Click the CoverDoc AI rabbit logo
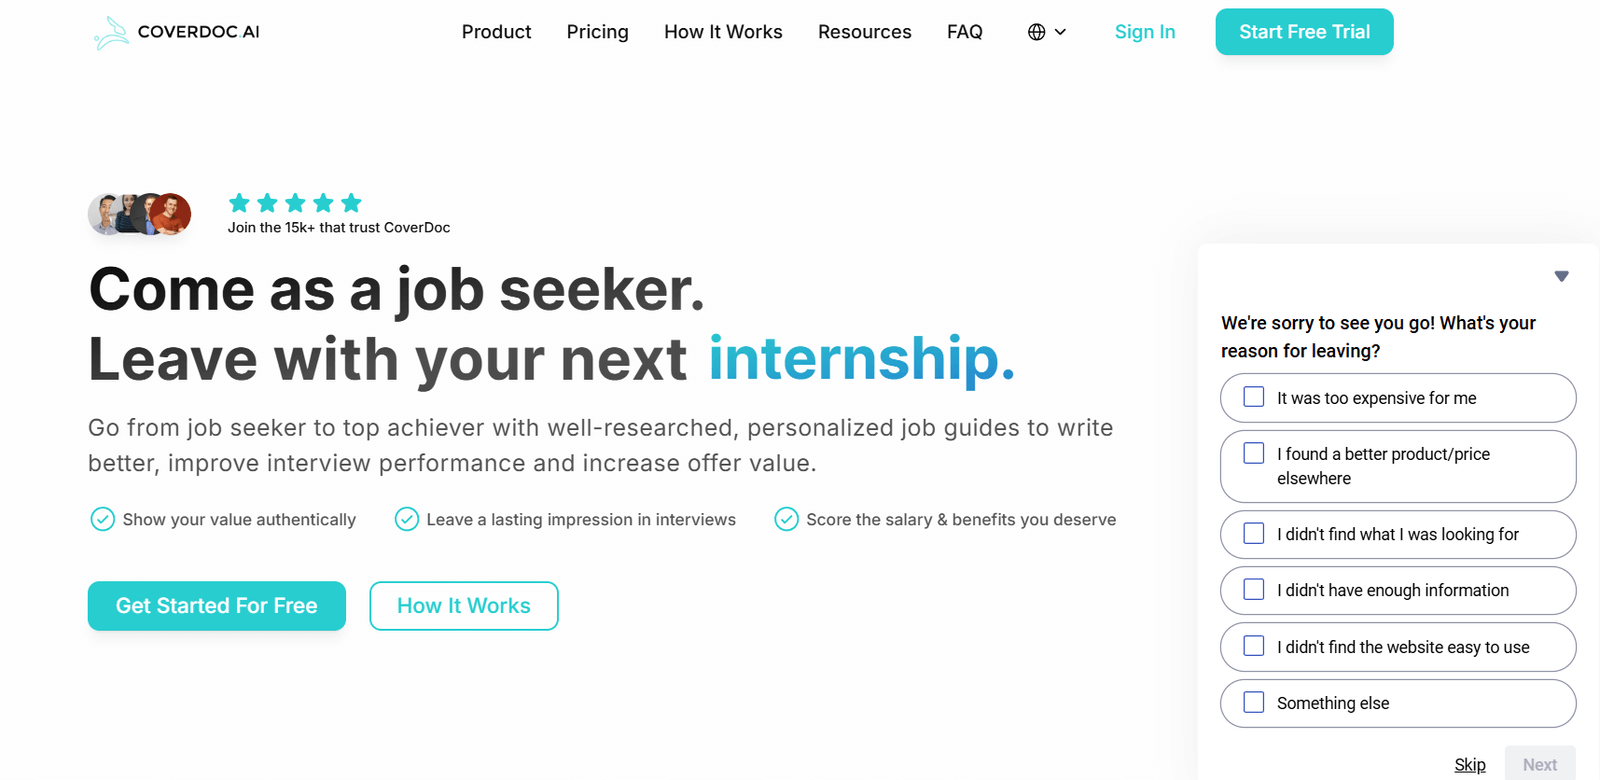Viewport: 1600px width, 780px height. coord(111,33)
